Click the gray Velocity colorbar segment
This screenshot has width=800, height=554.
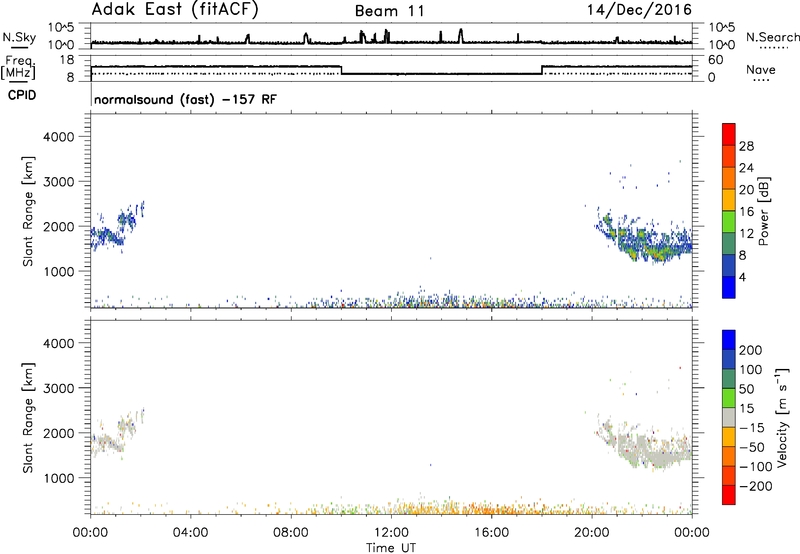(729, 417)
